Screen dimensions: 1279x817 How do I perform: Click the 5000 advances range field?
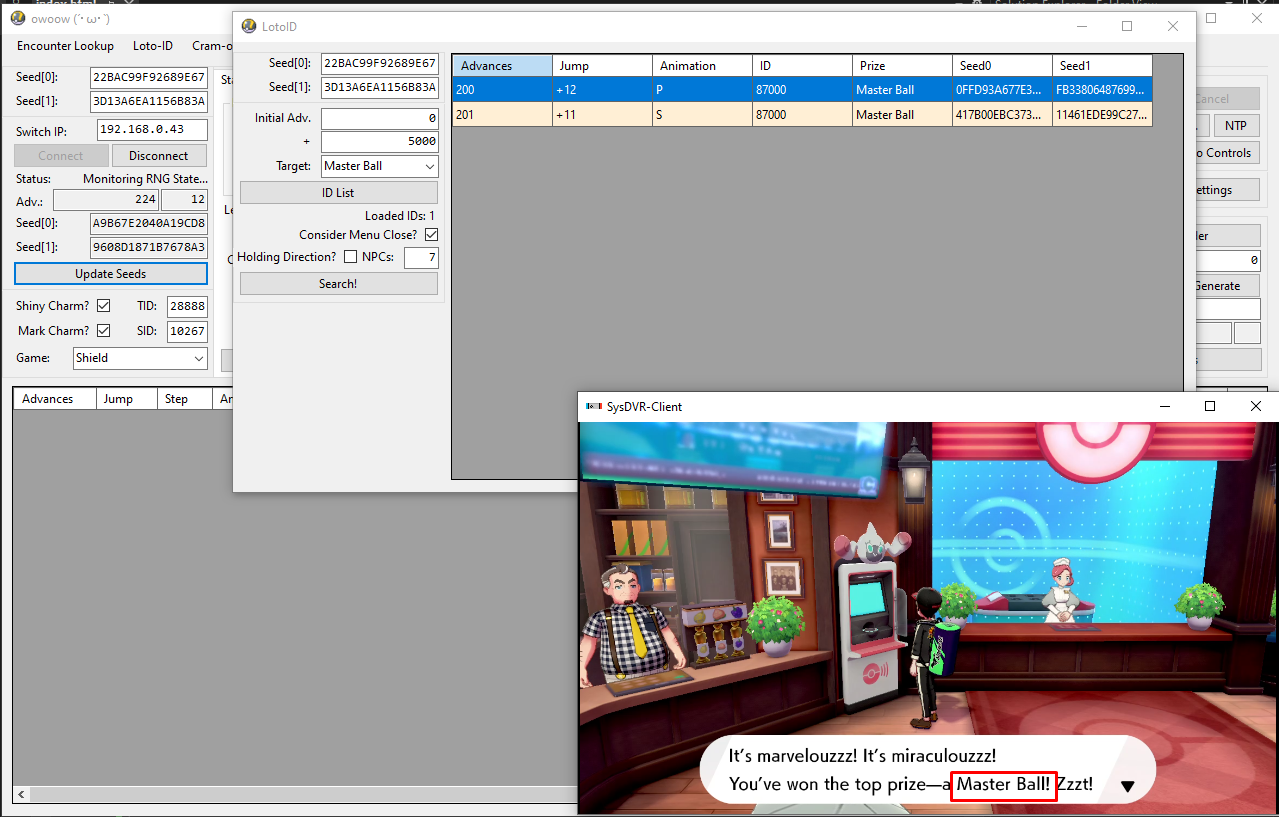point(379,142)
